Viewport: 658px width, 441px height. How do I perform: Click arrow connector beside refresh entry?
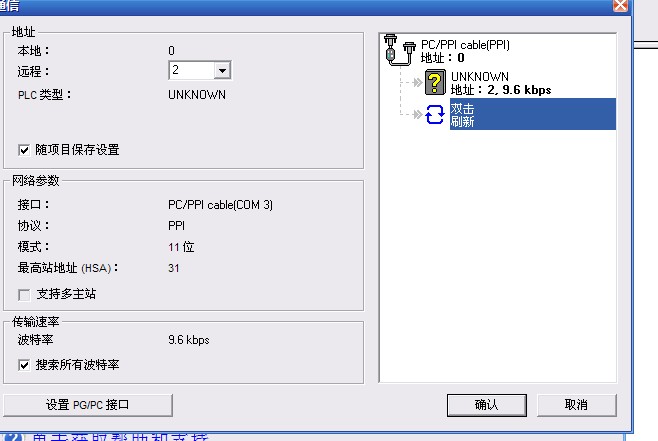417,114
